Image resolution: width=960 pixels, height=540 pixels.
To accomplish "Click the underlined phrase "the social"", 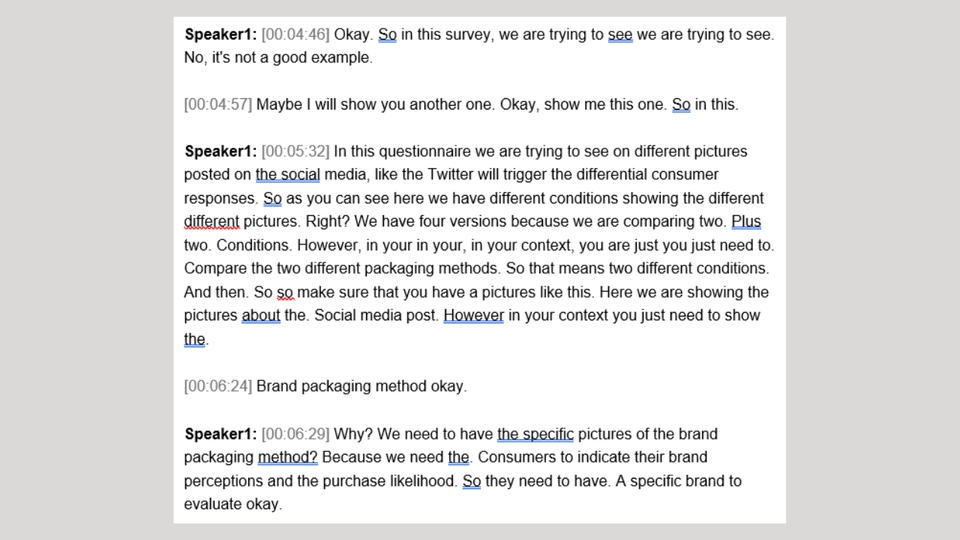I will (287, 175).
